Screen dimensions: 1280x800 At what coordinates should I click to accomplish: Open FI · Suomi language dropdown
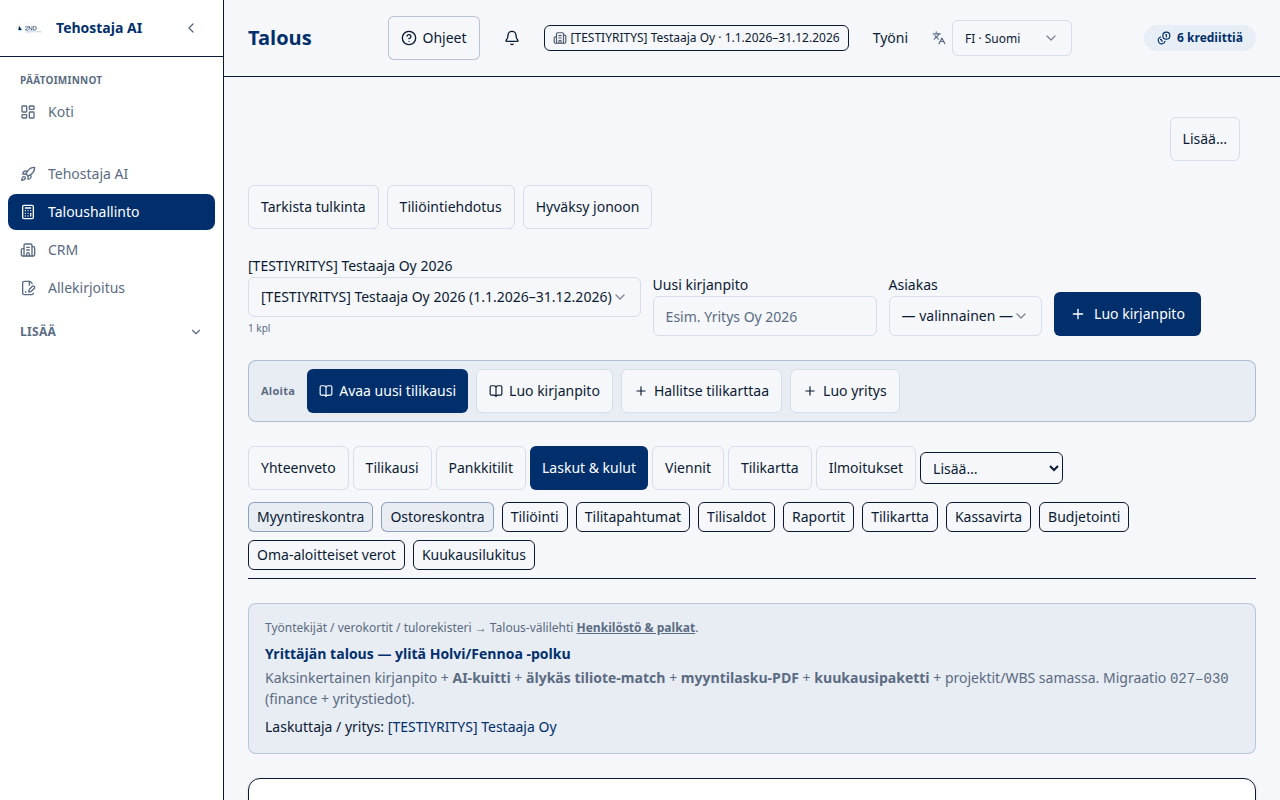[x=1011, y=38]
